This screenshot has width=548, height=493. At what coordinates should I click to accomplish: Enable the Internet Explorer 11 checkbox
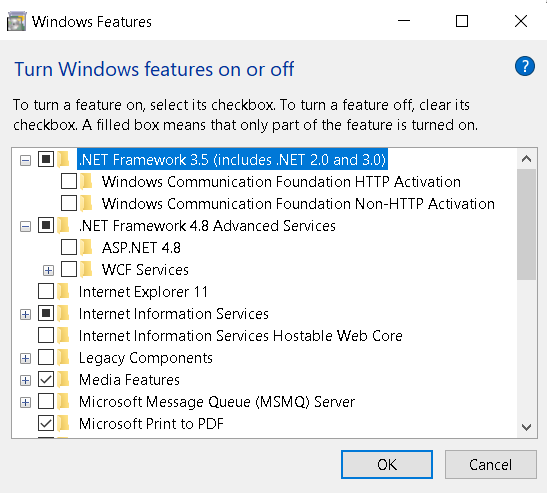click(46, 291)
